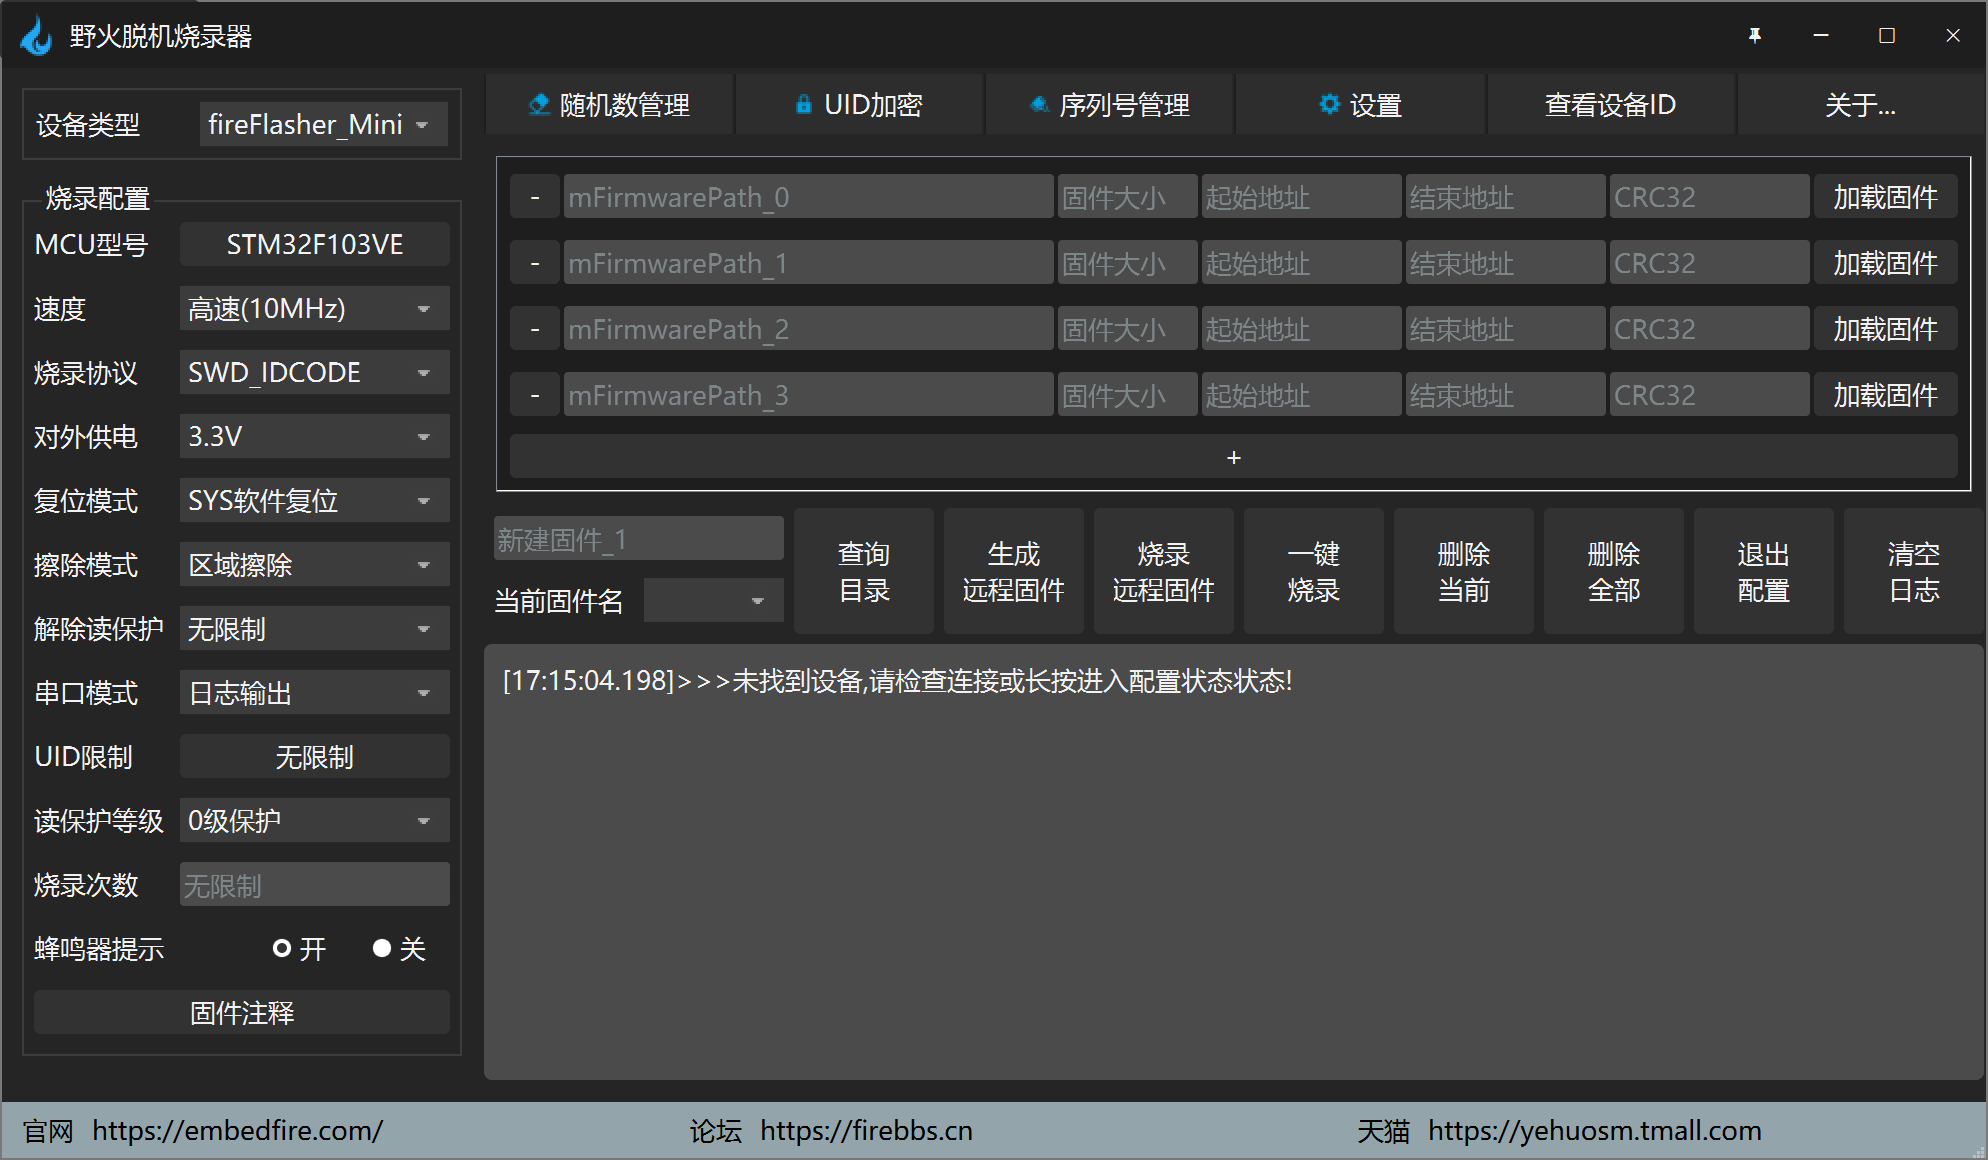
Task: Remove mFirmwarePath_2 row with minus button
Action: (x=535, y=329)
